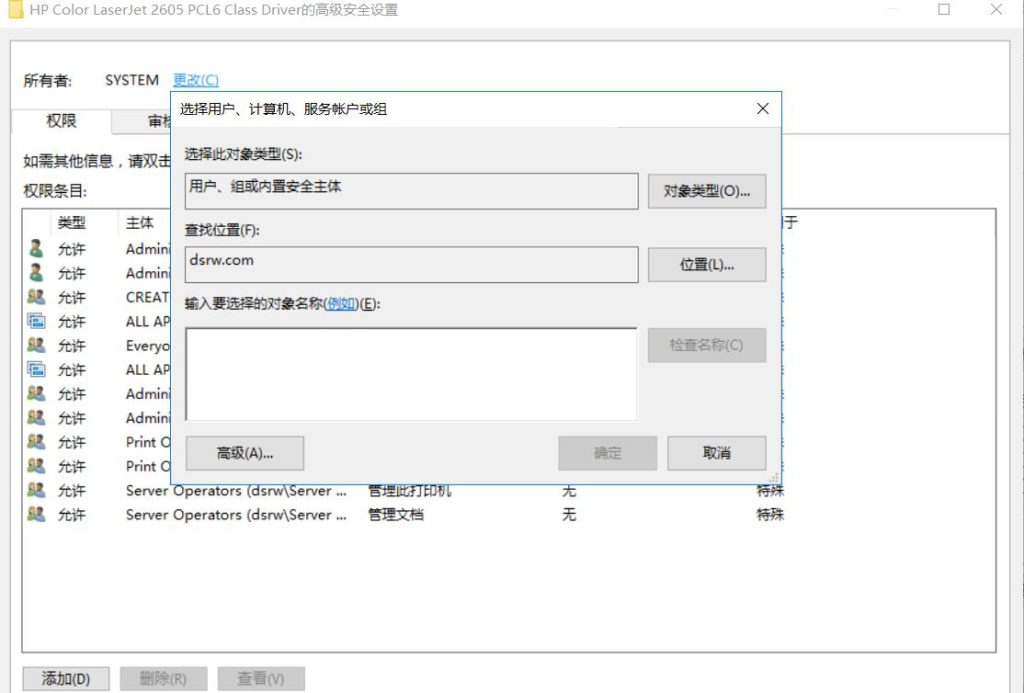Click 允许 in the CREAT row

pos(72,297)
